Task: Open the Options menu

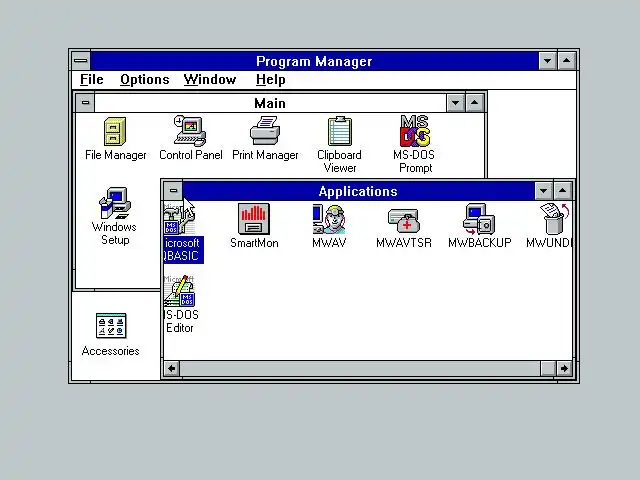Action: tap(144, 80)
